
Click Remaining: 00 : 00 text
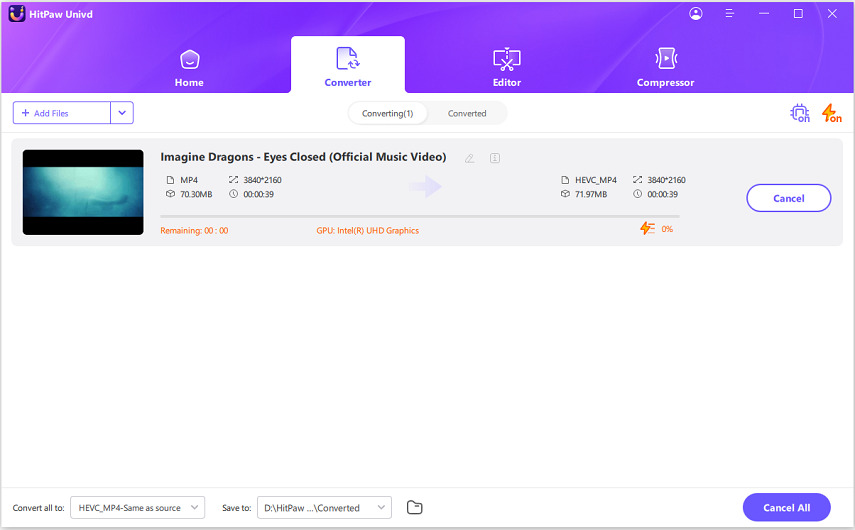tap(194, 231)
